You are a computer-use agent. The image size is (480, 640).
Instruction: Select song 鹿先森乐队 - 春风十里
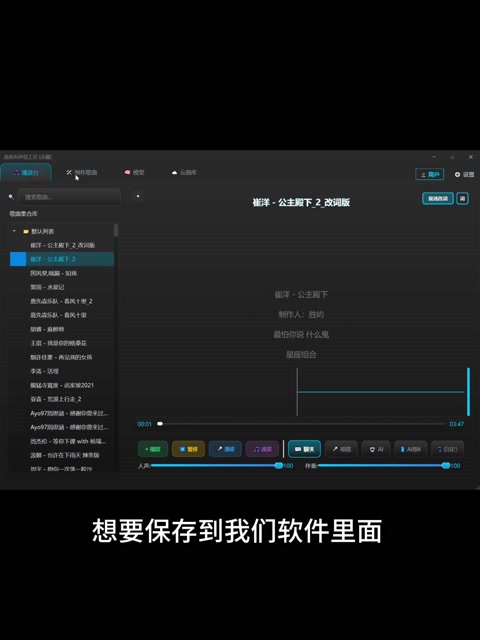[x=58, y=315]
